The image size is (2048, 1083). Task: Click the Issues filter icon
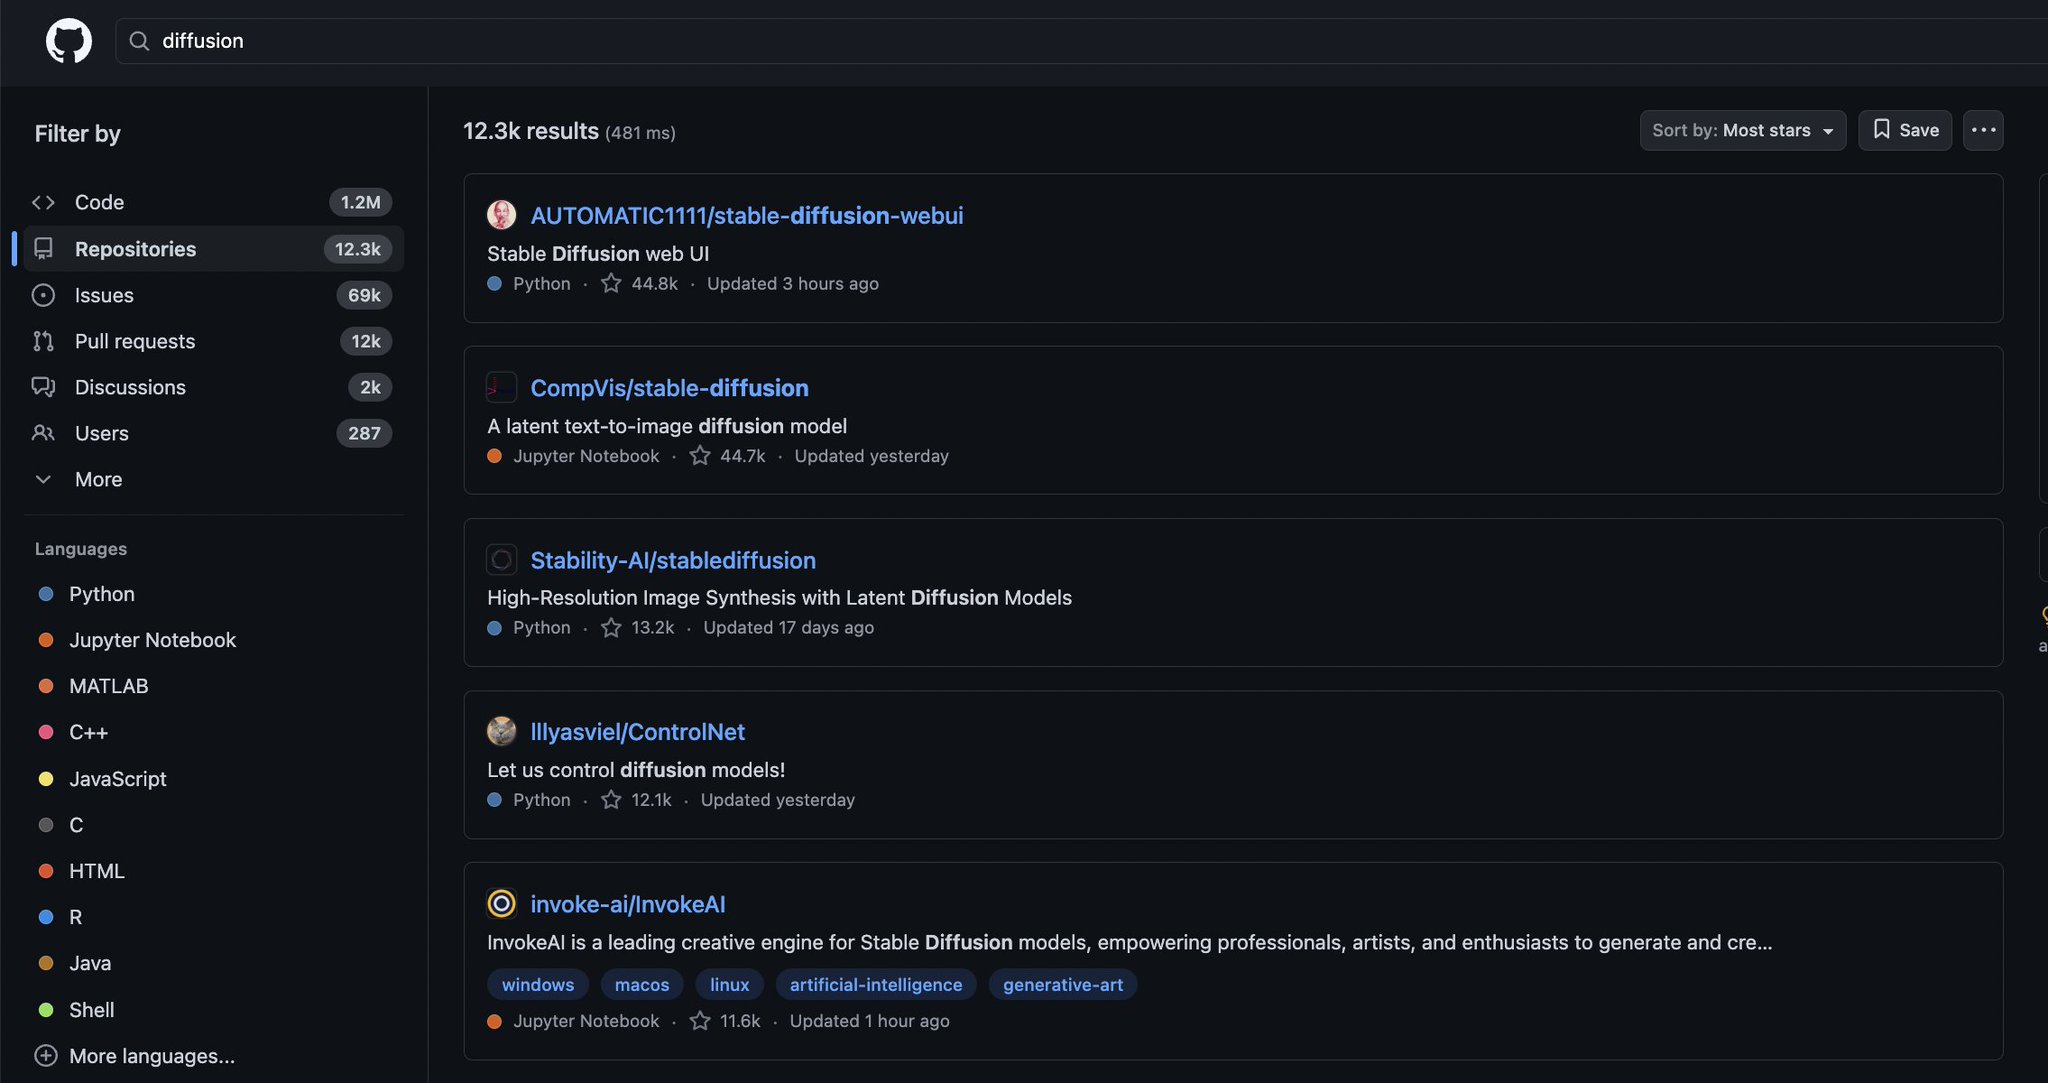(44, 295)
